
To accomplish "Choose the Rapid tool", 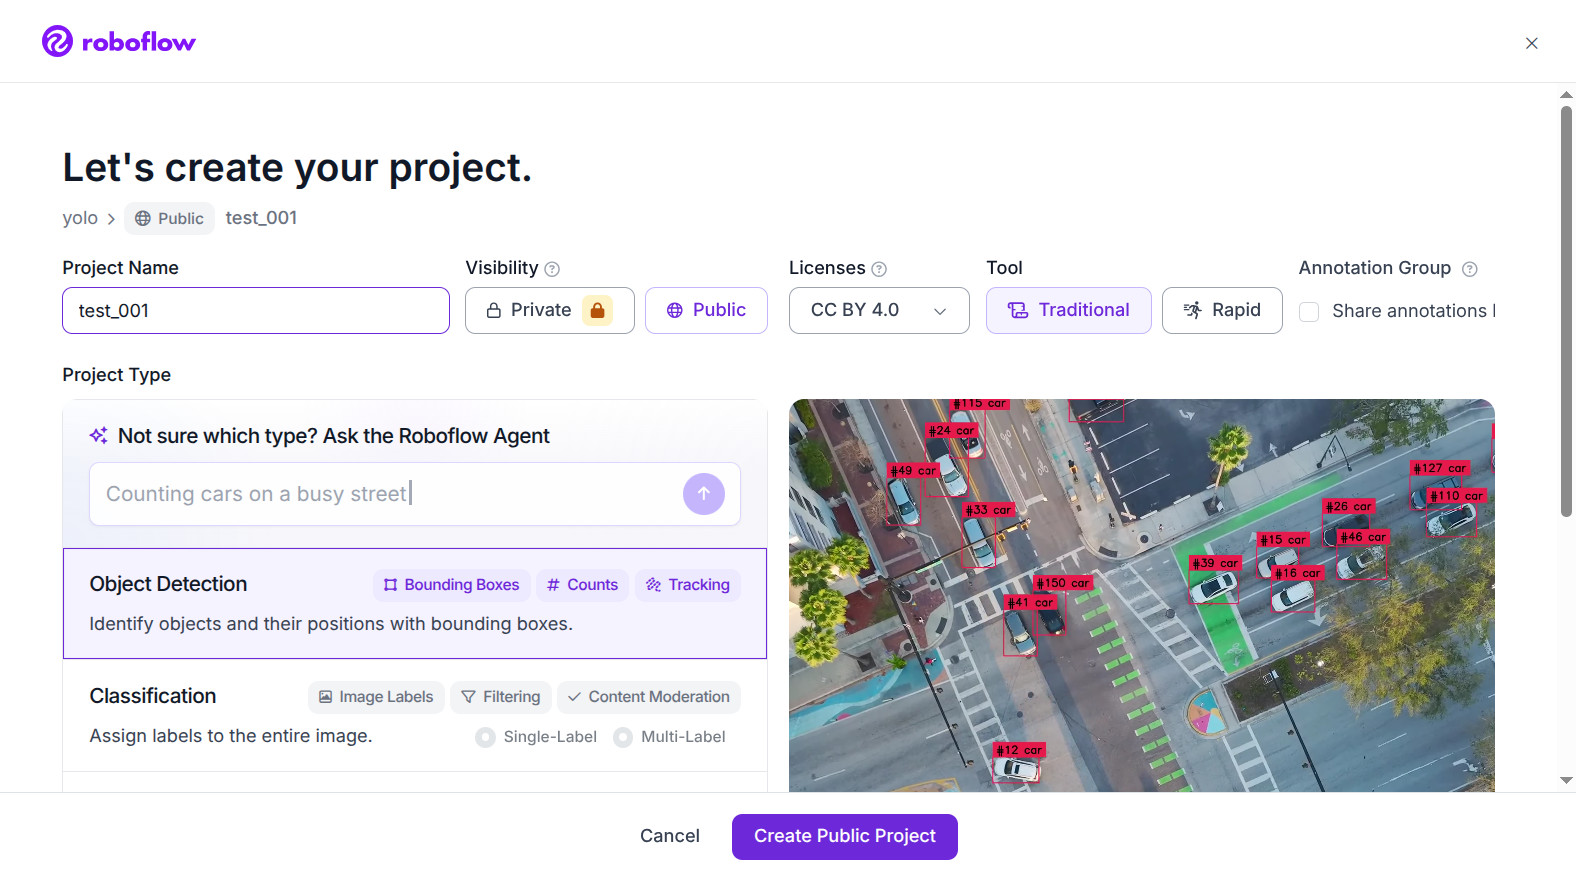I will 1222,310.
